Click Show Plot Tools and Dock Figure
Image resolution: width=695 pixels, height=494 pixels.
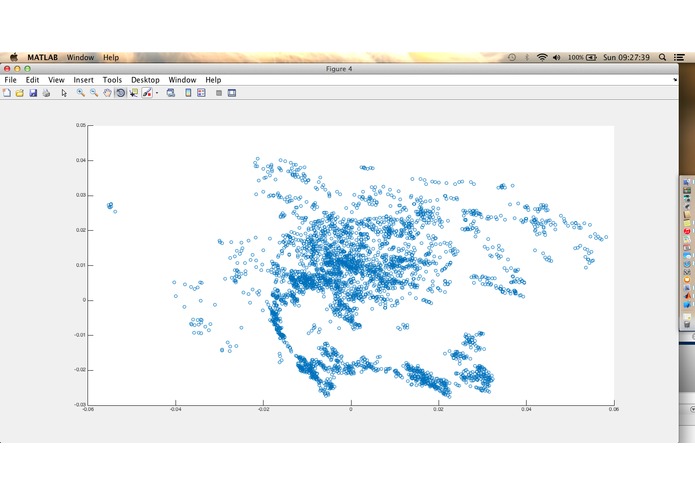[232, 93]
